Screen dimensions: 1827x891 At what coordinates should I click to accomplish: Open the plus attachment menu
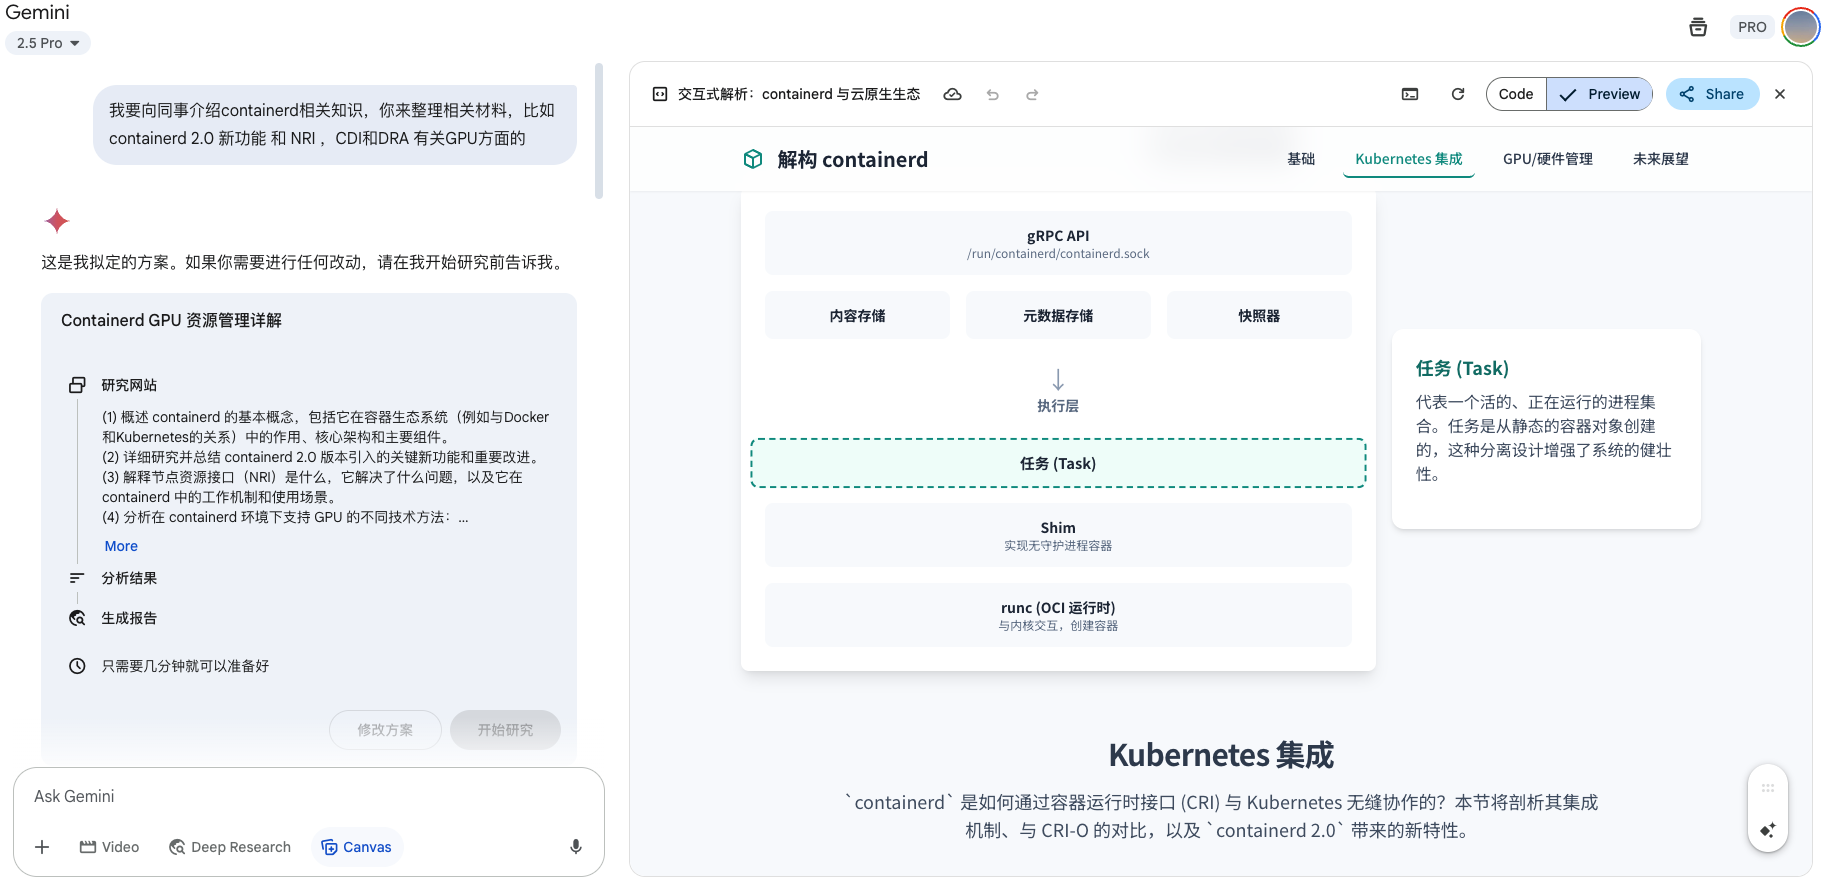point(42,847)
